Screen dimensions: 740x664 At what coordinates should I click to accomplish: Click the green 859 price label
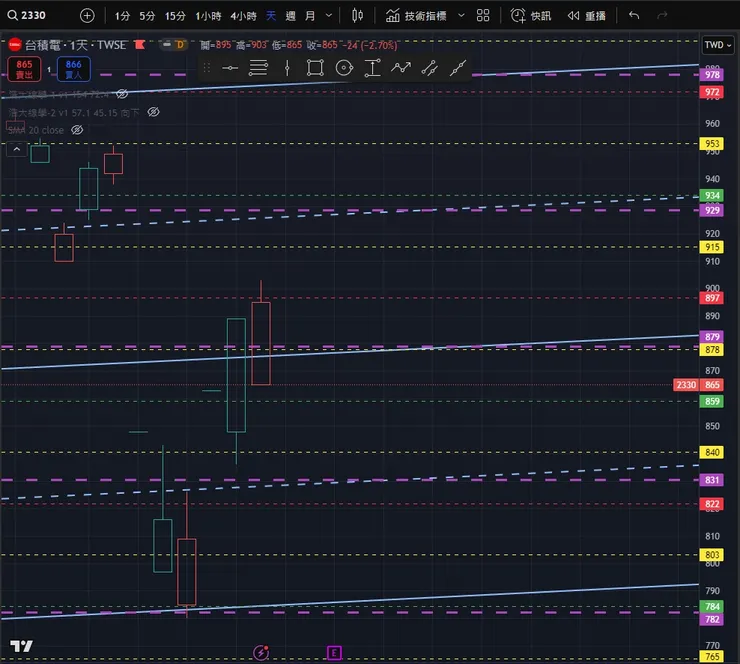coord(712,401)
